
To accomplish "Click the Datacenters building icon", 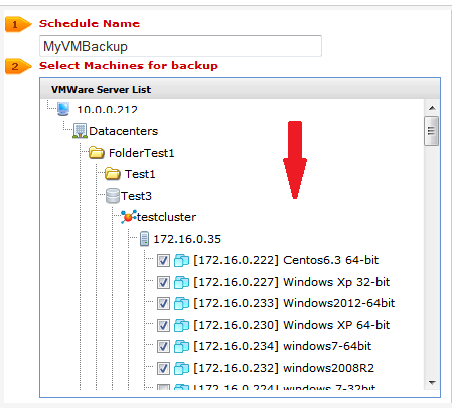I will coord(80,131).
